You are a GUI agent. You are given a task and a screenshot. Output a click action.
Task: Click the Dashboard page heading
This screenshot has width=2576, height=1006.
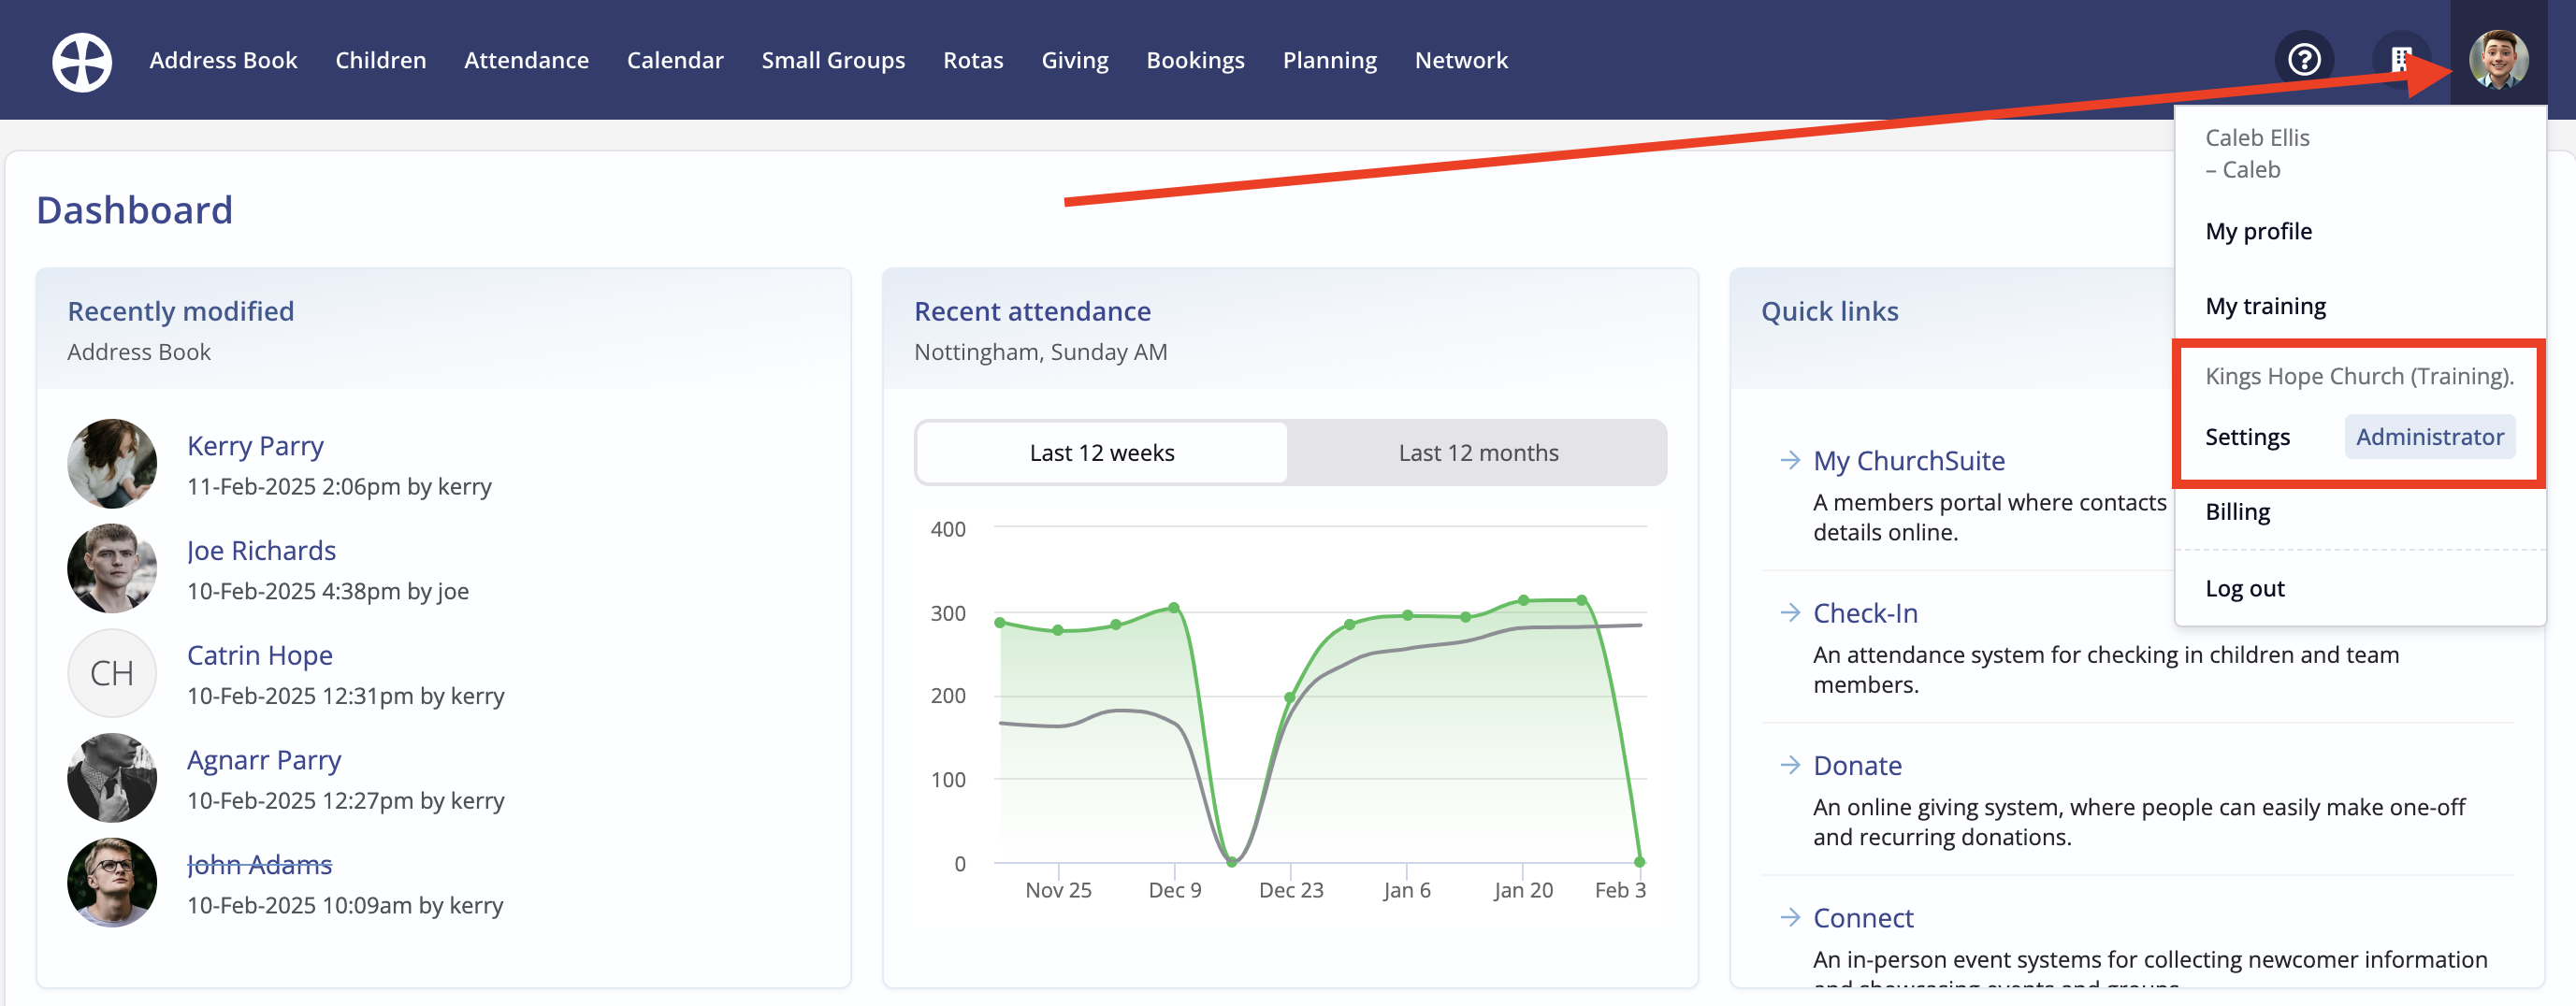[134, 210]
